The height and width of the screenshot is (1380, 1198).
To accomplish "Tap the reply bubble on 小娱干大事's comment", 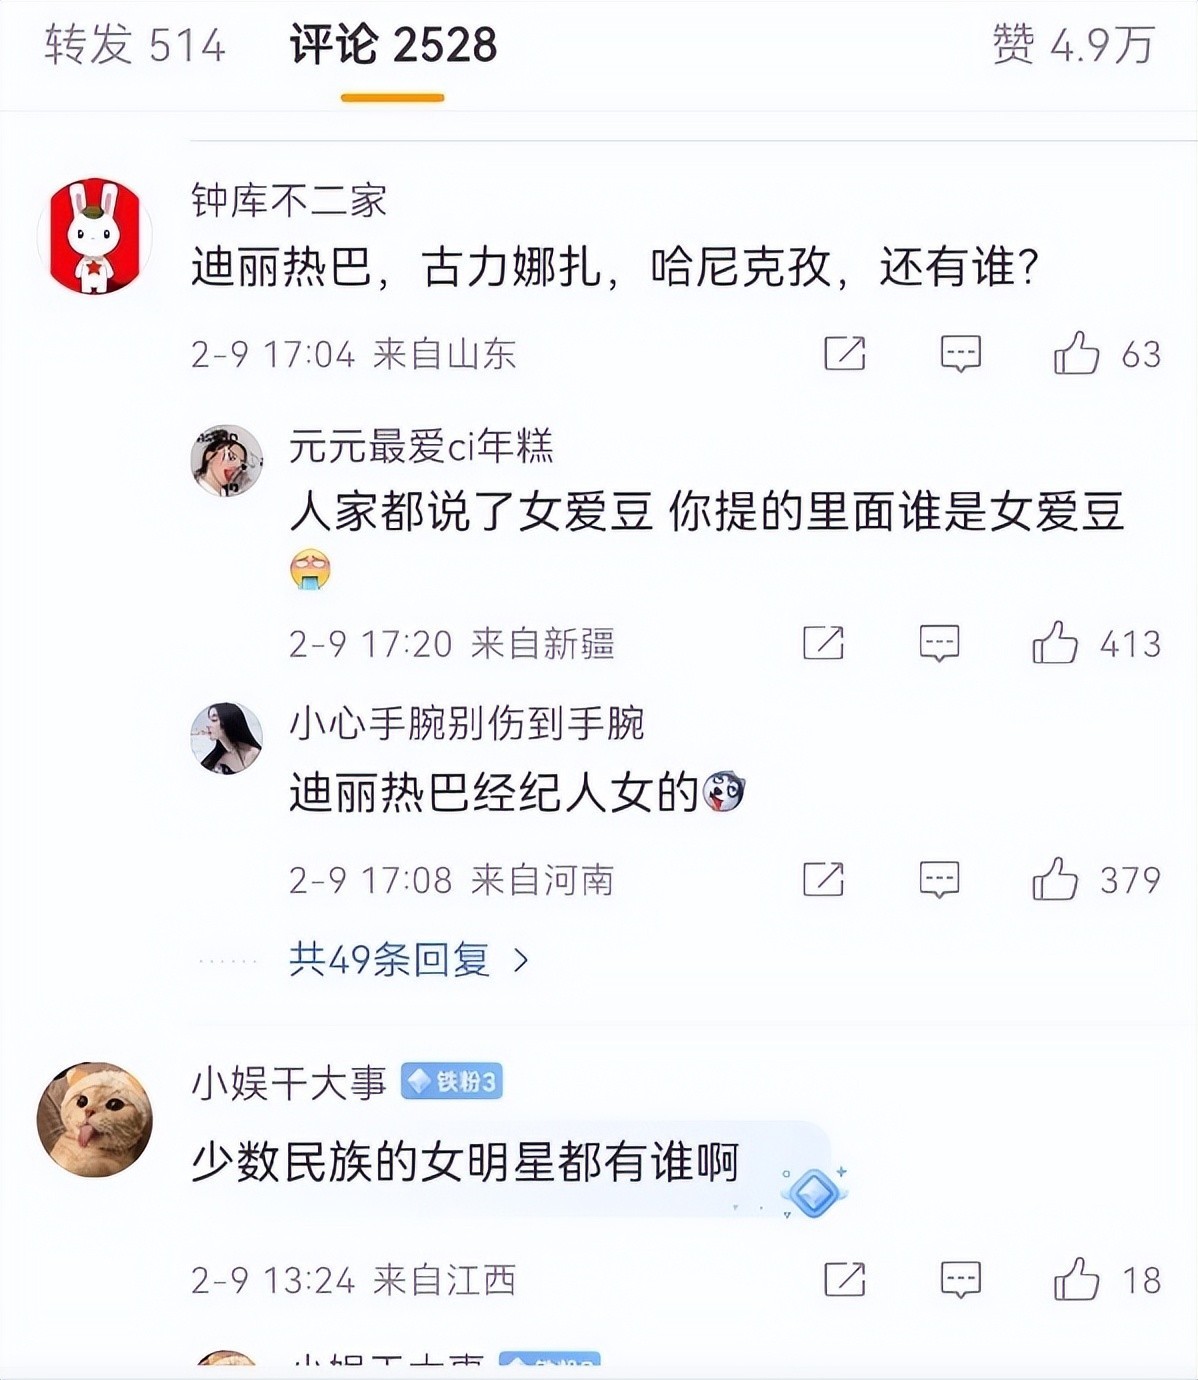I will coord(960,1280).
